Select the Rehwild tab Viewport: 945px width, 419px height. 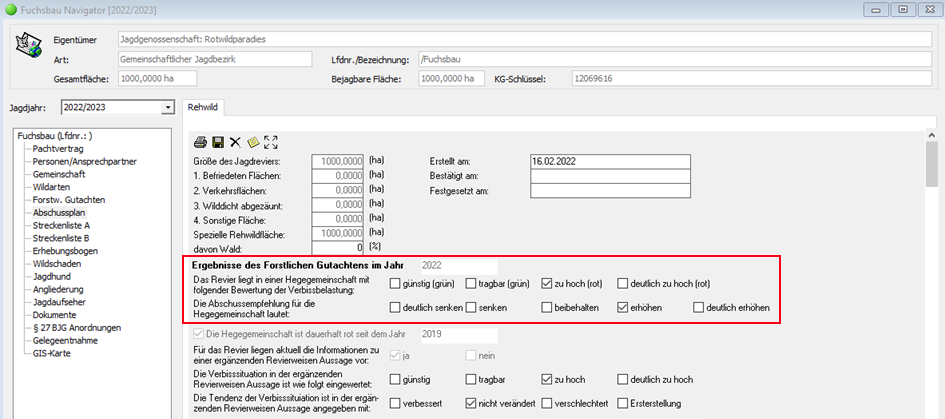point(203,106)
